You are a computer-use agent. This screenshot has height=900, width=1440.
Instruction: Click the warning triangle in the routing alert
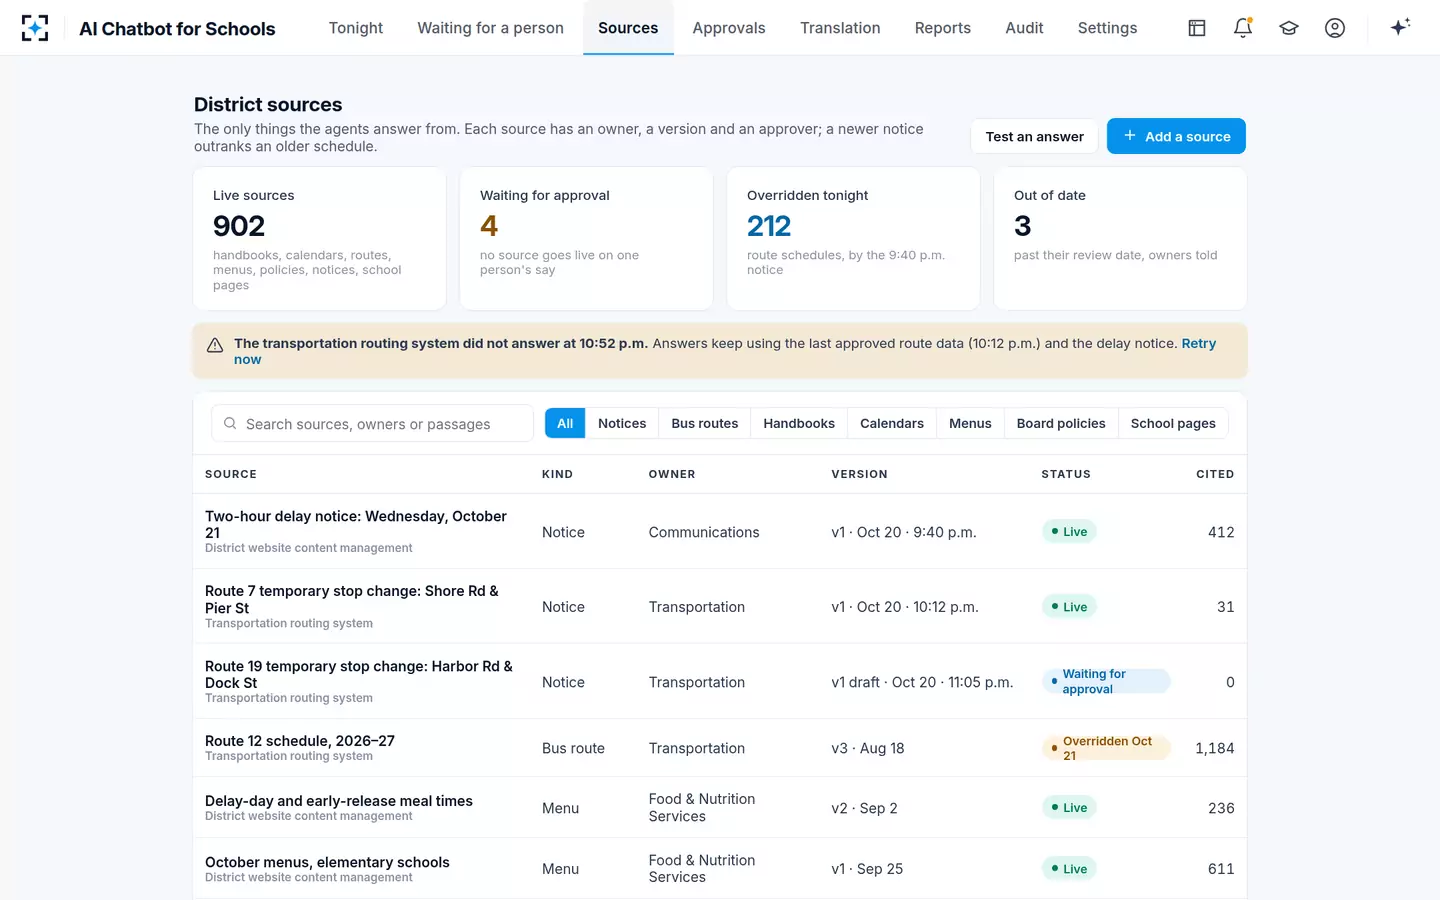tap(215, 345)
